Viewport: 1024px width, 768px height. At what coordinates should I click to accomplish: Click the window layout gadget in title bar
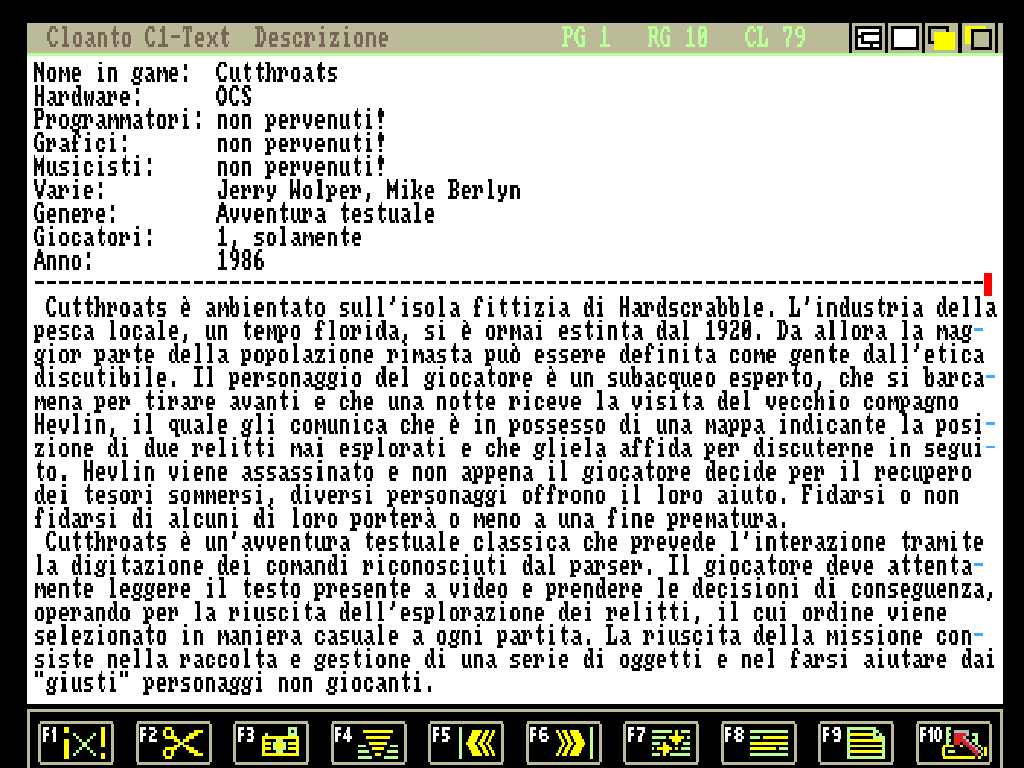click(x=869, y=39)
